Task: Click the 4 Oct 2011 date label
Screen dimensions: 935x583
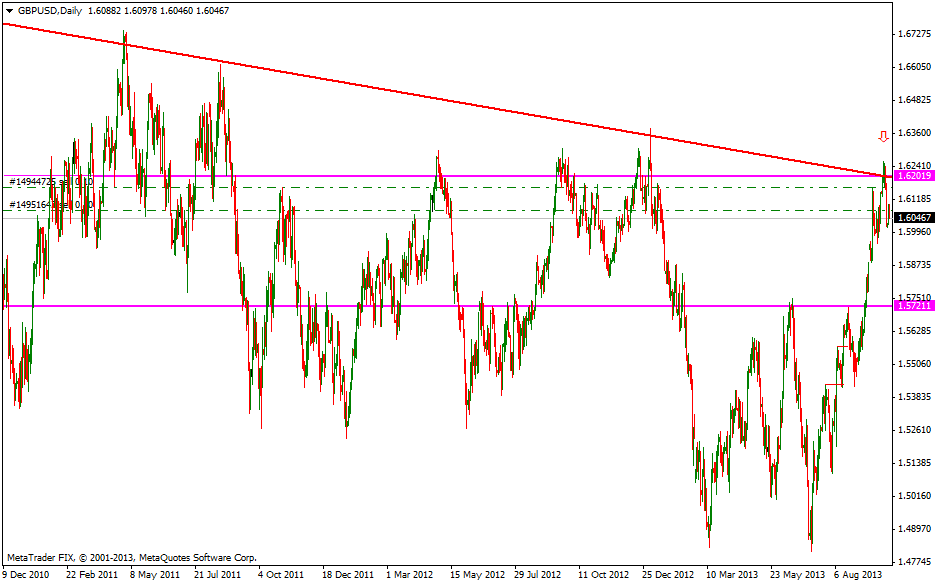Action: [281, 575]
